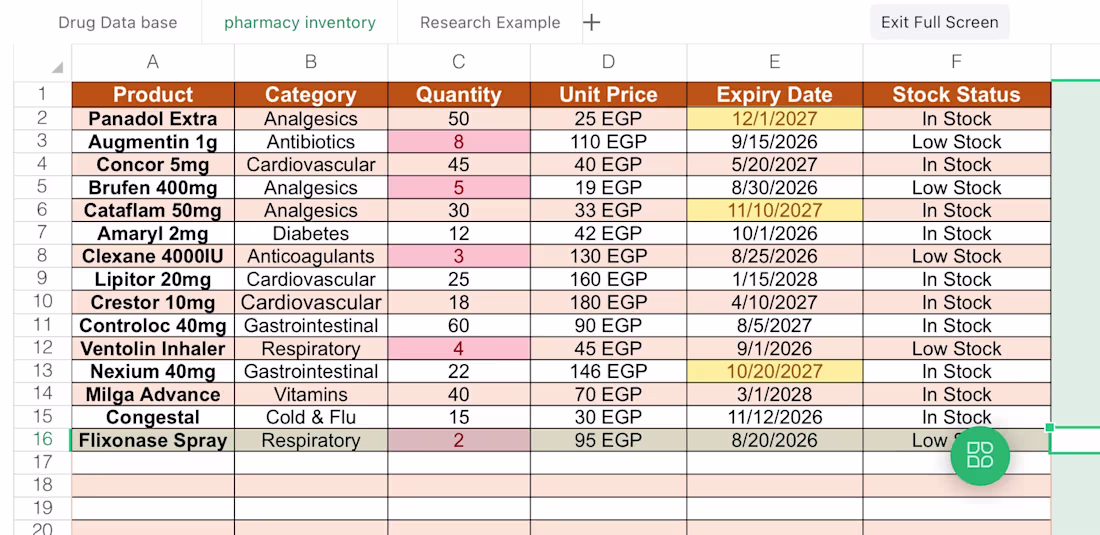Select the quantity 60 cell
The width and height of the screenshot is (1100, 535).
pos(459,325)
